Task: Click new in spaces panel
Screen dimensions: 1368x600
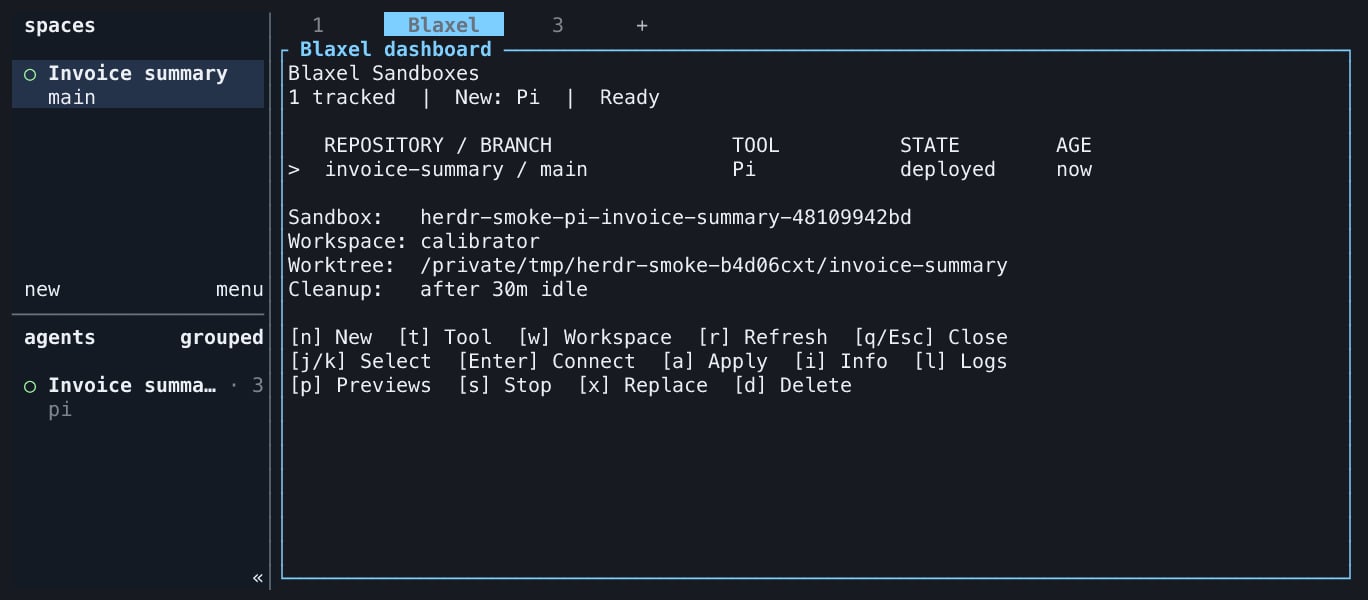Action: 42,290
